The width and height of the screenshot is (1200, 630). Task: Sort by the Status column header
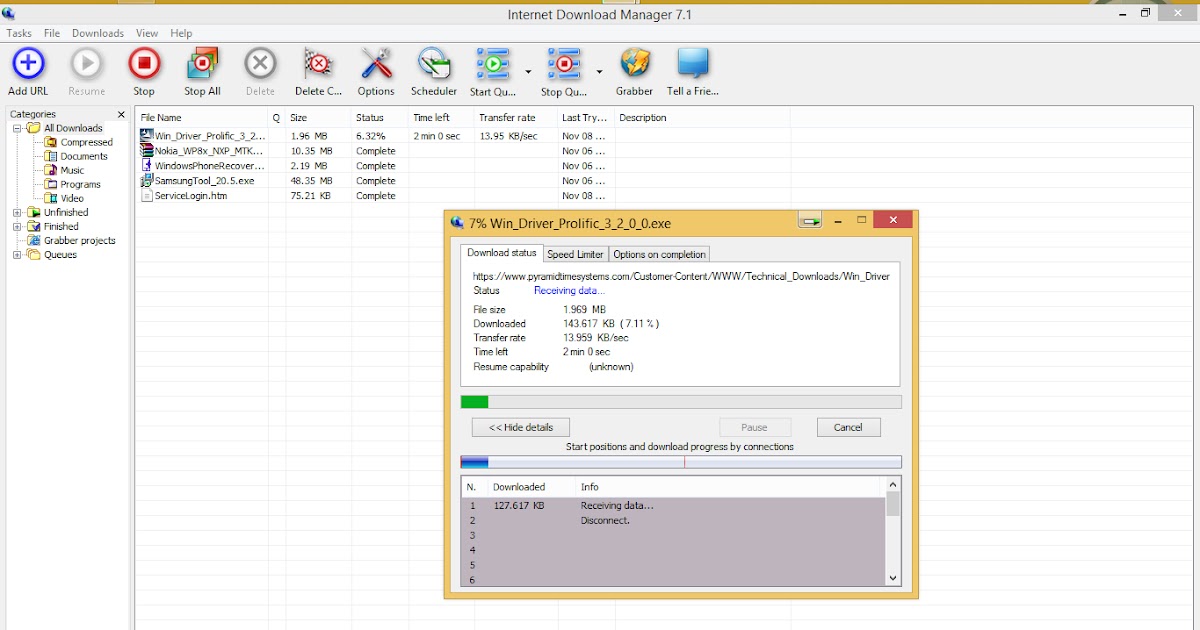[x=380, y=117]
